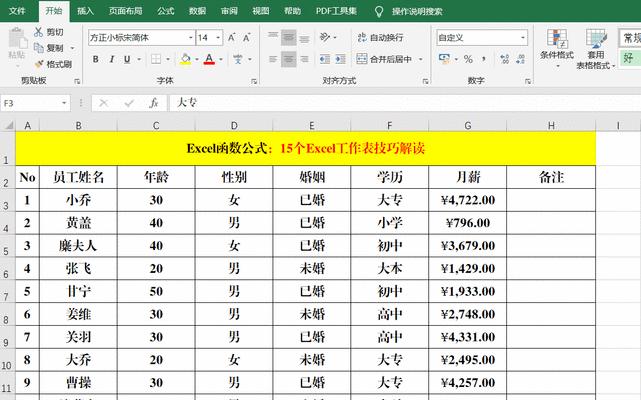The width and height of the screenshot is (641, 400).
Task: Click the 自动换行 wrap text button
Action: [x=380, y=38]
